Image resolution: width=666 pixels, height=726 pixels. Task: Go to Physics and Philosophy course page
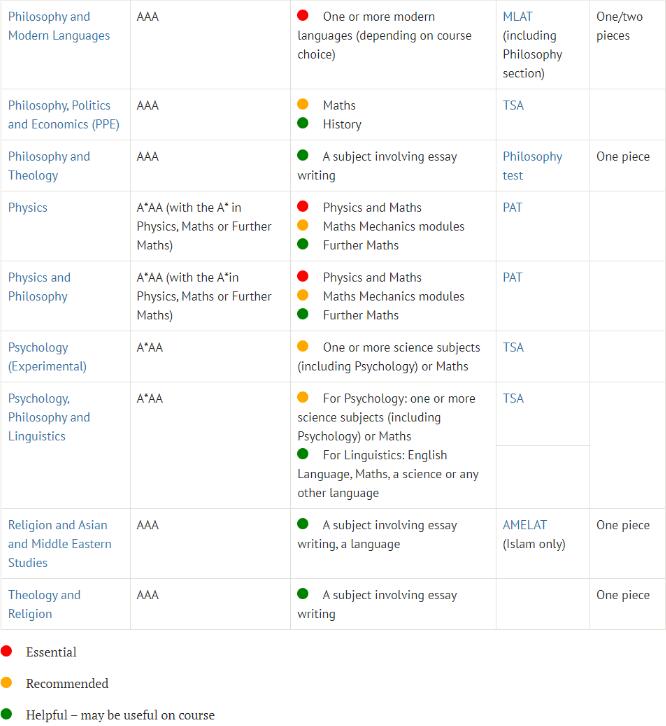pyautogui.click(x=40, y=287)
